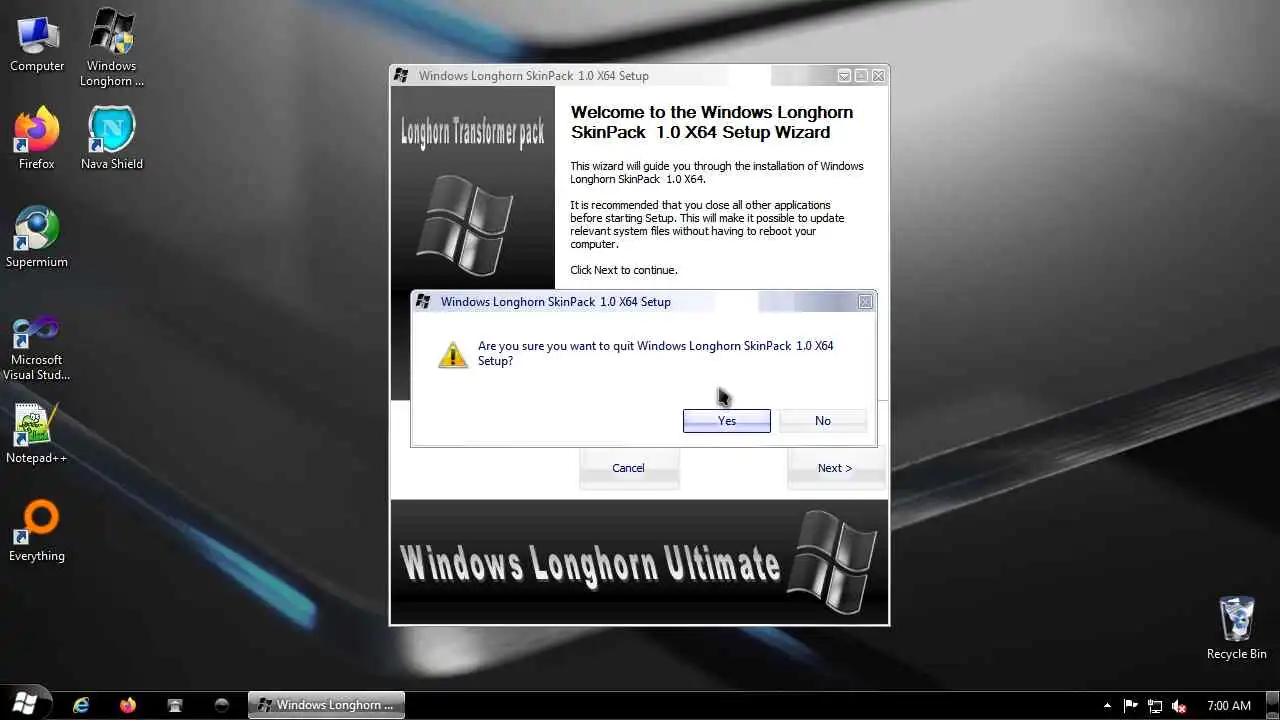Open Microsoft Visual Studio shortcut
Image resolution: width=1280 pixels, height=720 pixels.
37,347
